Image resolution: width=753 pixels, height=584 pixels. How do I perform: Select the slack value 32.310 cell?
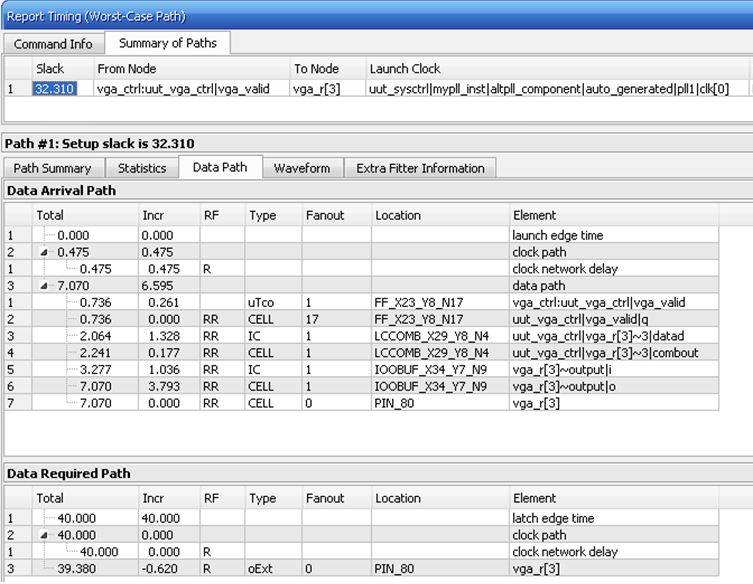coord(55,89)
